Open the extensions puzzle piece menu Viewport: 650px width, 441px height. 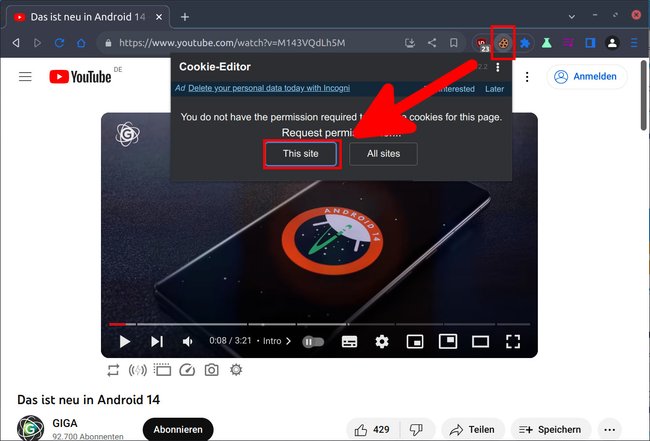(525, 43)
